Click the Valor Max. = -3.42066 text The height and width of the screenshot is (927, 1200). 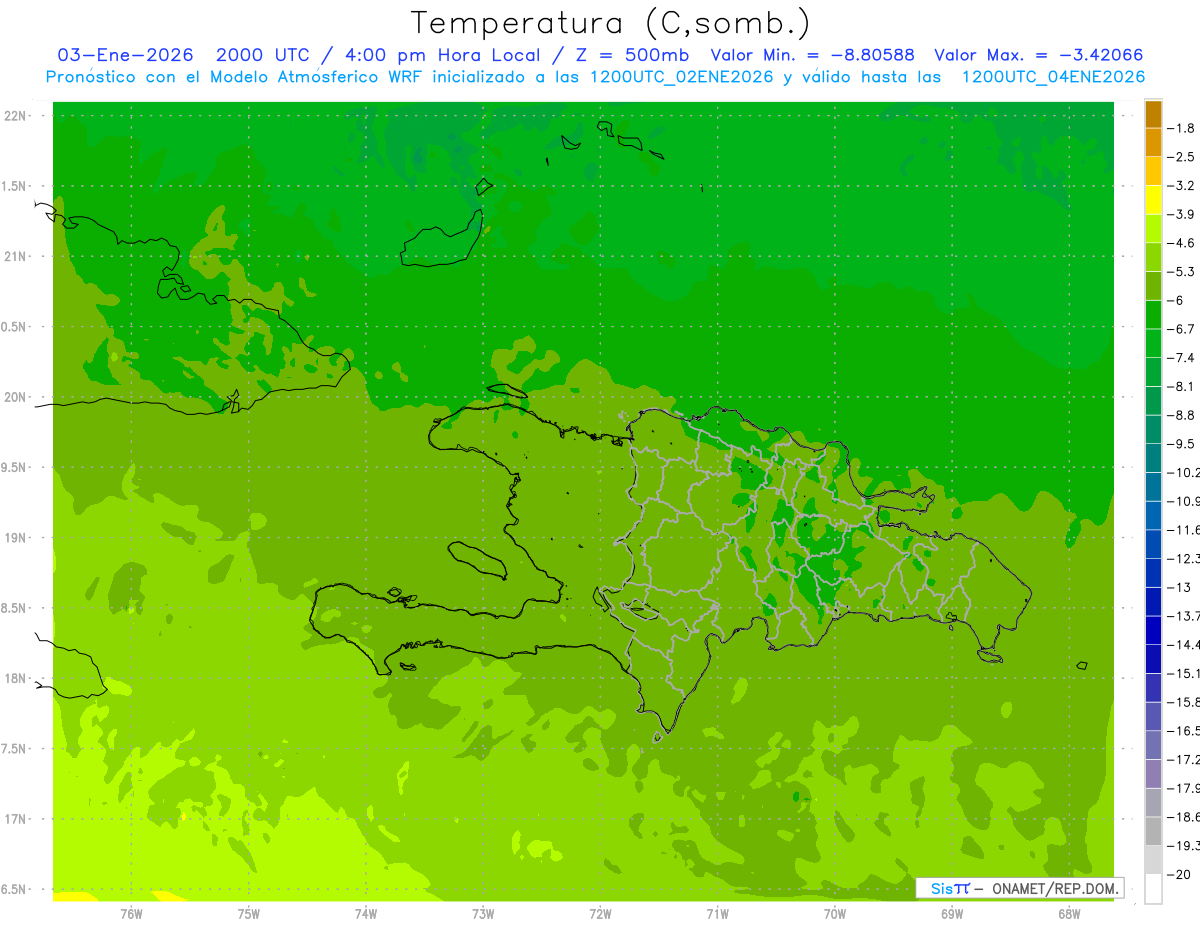[1038, 55]
